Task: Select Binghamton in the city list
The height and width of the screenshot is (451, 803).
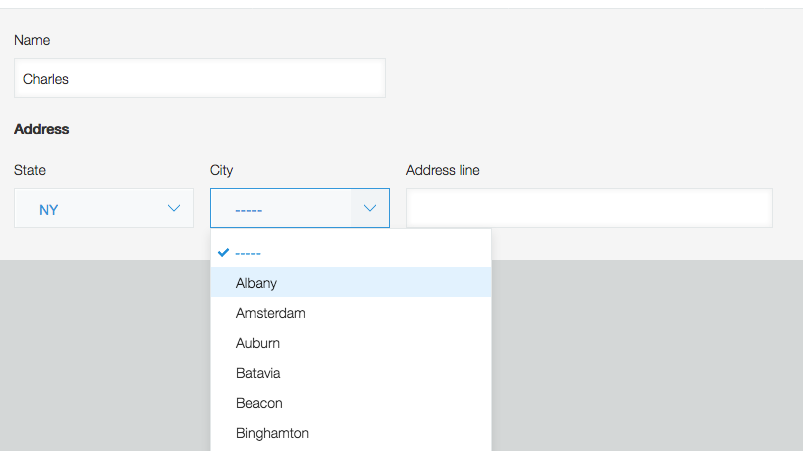Action: (272, 433)
